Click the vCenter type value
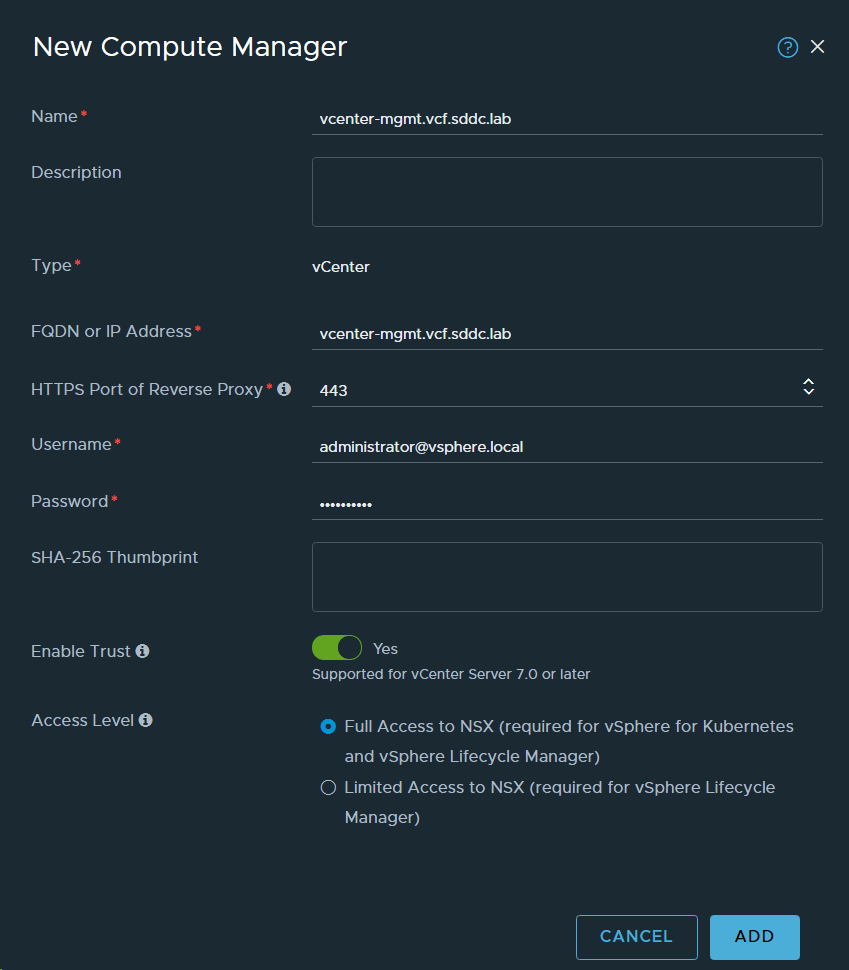This screenshot has width=849, height=970. [x=341, y=267]
